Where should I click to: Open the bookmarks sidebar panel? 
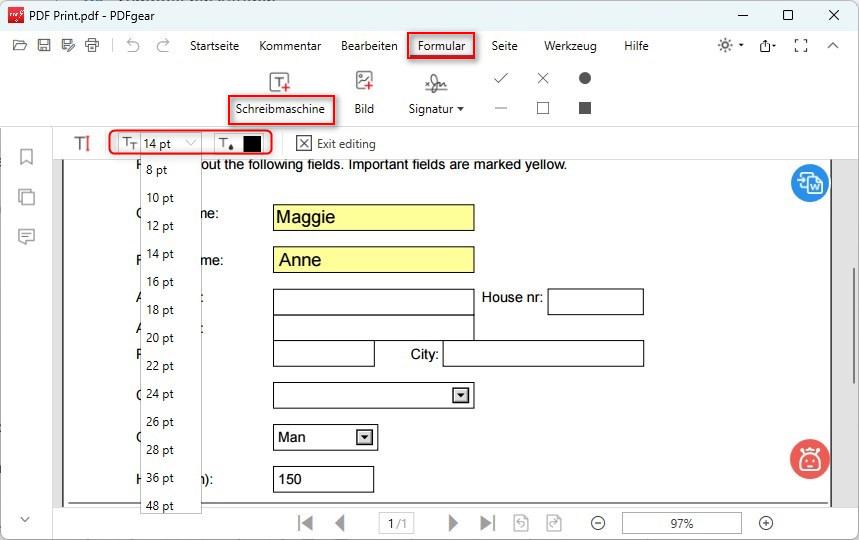pos(26,157)
